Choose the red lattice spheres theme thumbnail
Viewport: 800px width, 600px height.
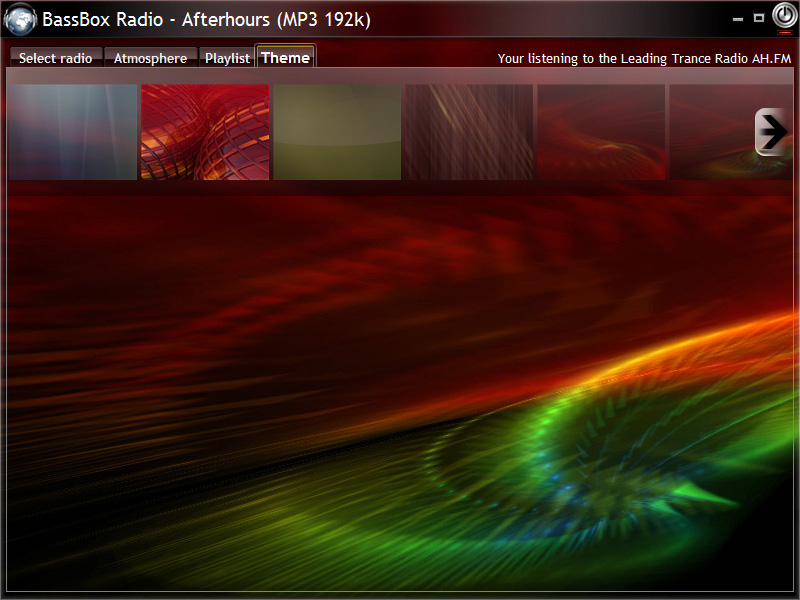(205, 132)
